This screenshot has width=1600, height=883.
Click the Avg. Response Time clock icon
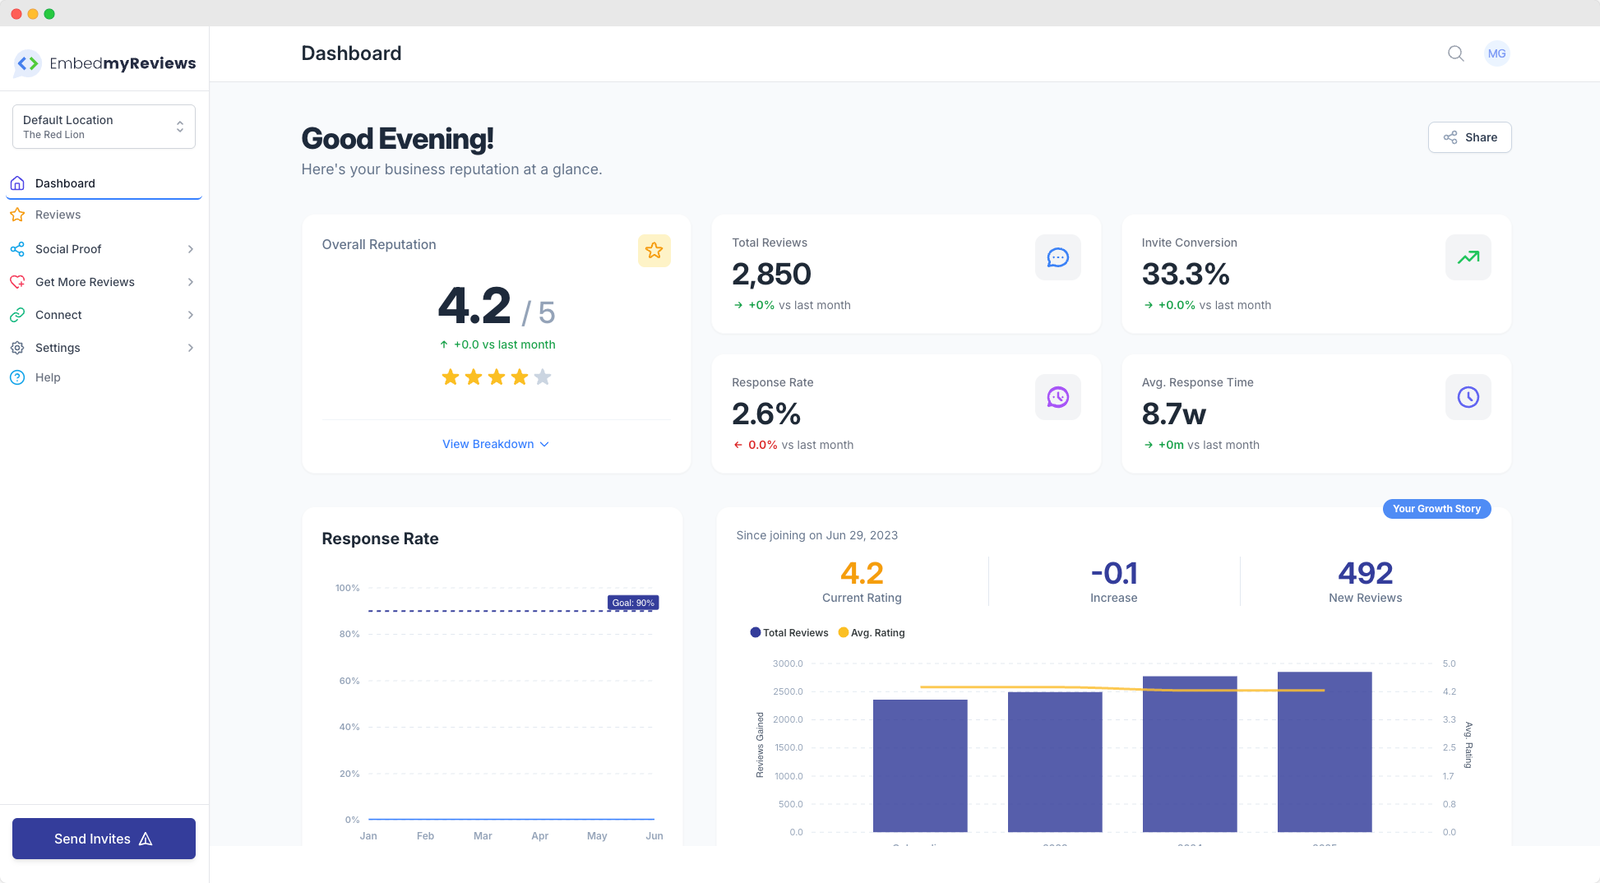[1467, 398]
